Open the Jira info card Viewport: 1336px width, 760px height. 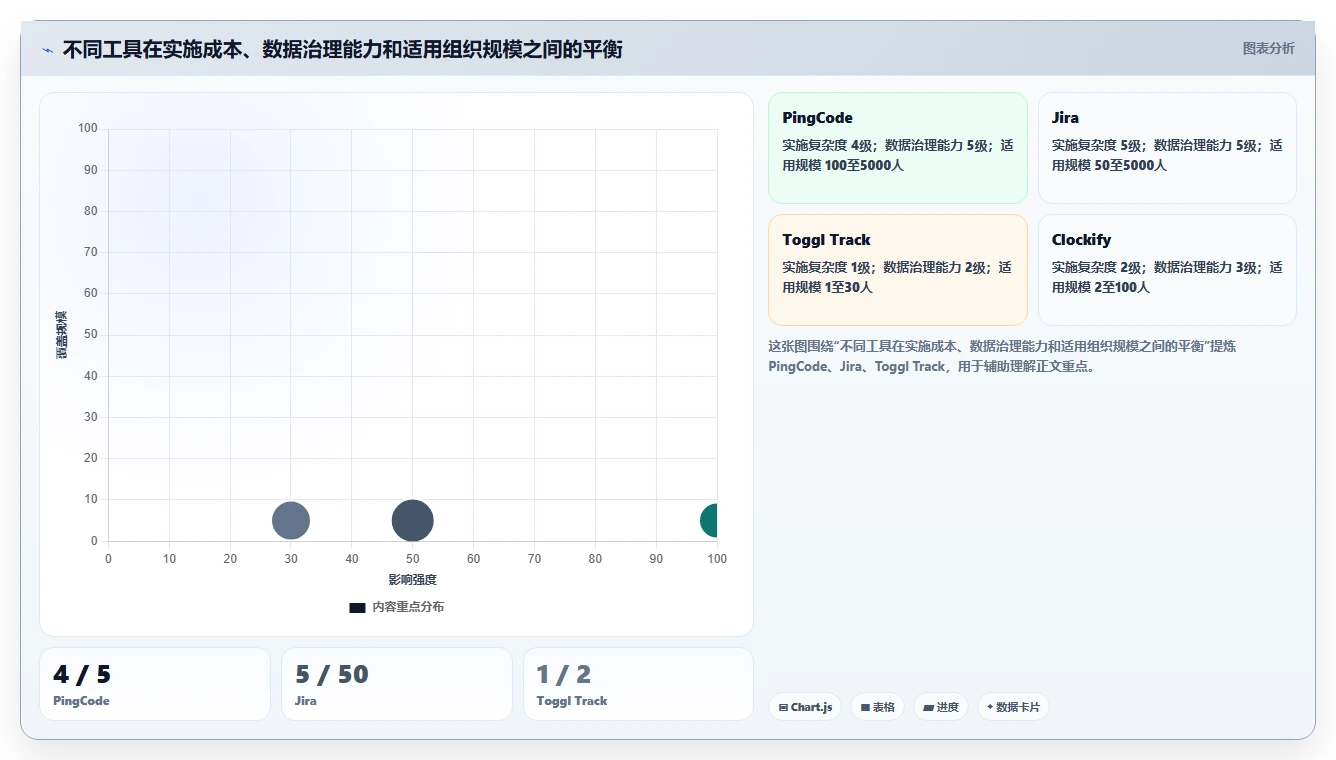pyautogui.click(x=1167, y=148)
